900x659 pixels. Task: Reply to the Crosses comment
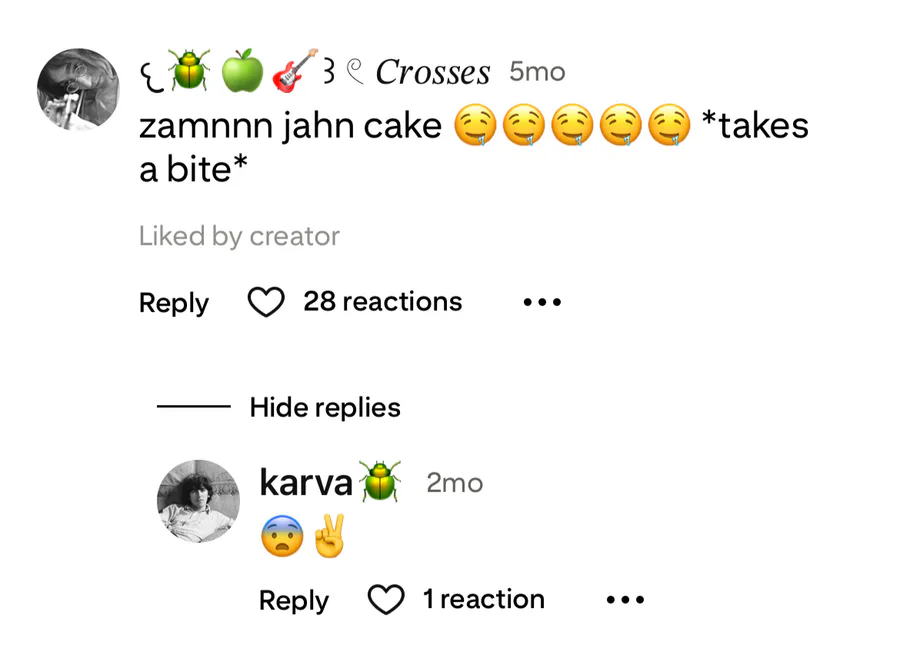point(174,303)
